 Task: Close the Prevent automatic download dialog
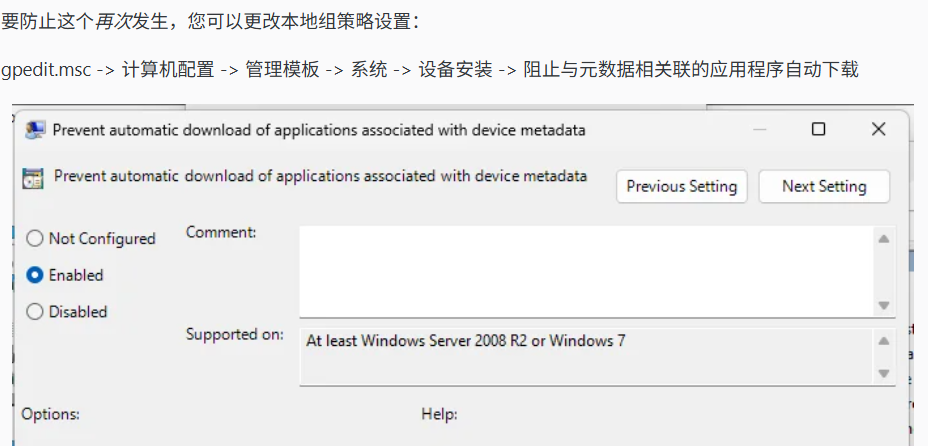tap(879, 129)
